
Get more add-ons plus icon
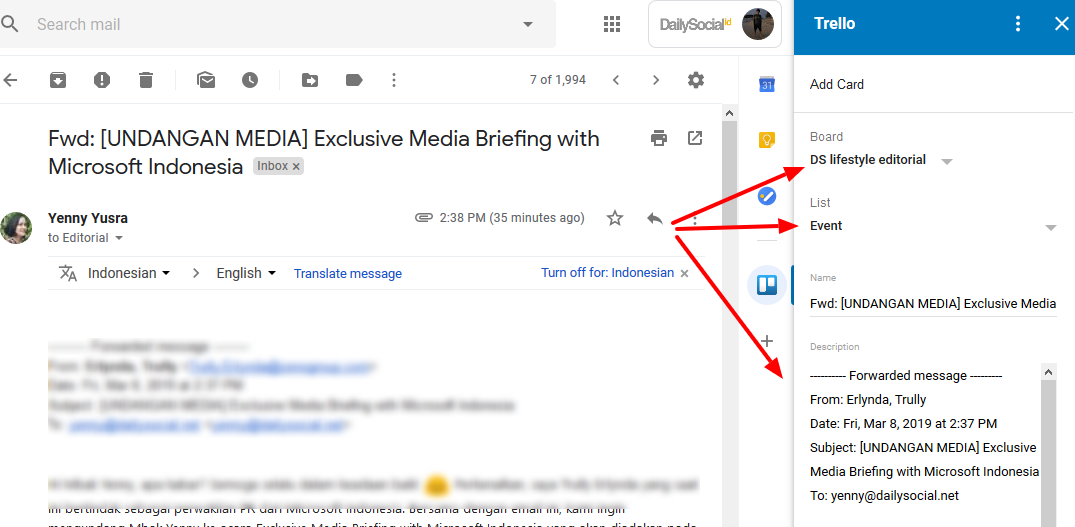(767, 341)
